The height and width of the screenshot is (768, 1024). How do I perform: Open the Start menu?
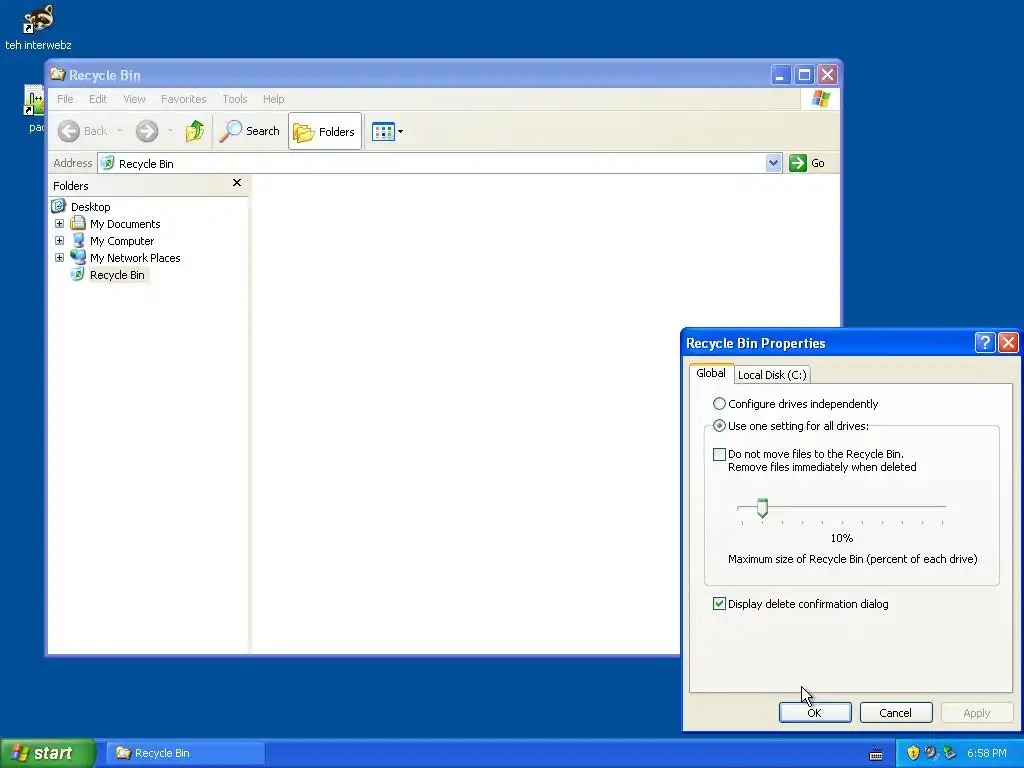pyautogui.click(x=47, y=753)
